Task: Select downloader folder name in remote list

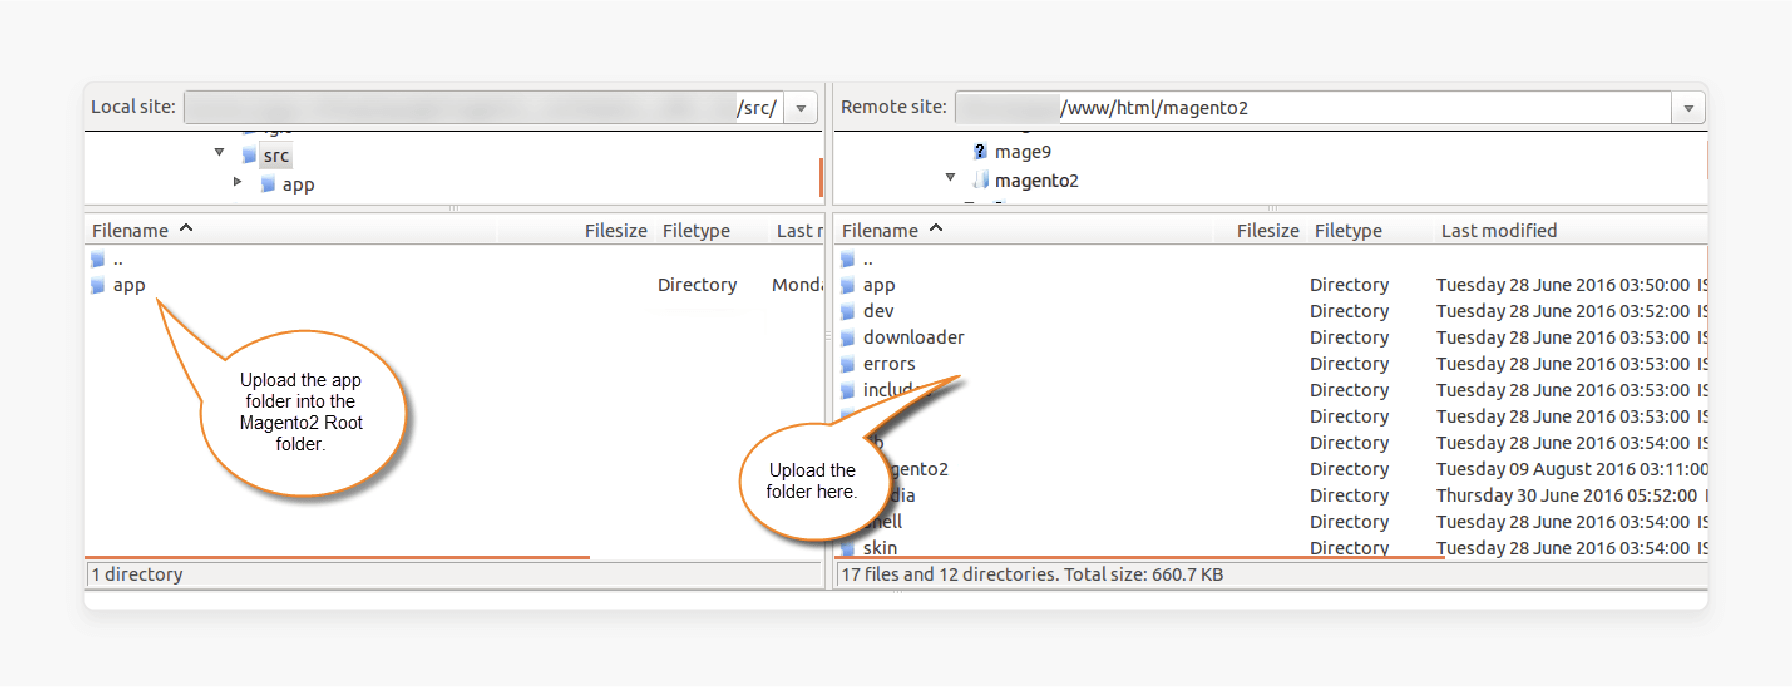Action: tap(914, 338)
